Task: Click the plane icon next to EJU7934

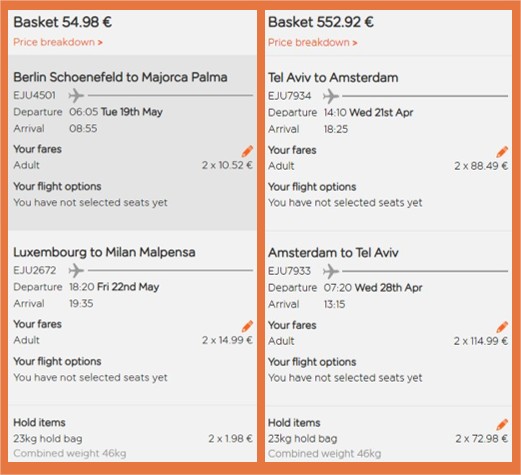Action: point(331,96)
